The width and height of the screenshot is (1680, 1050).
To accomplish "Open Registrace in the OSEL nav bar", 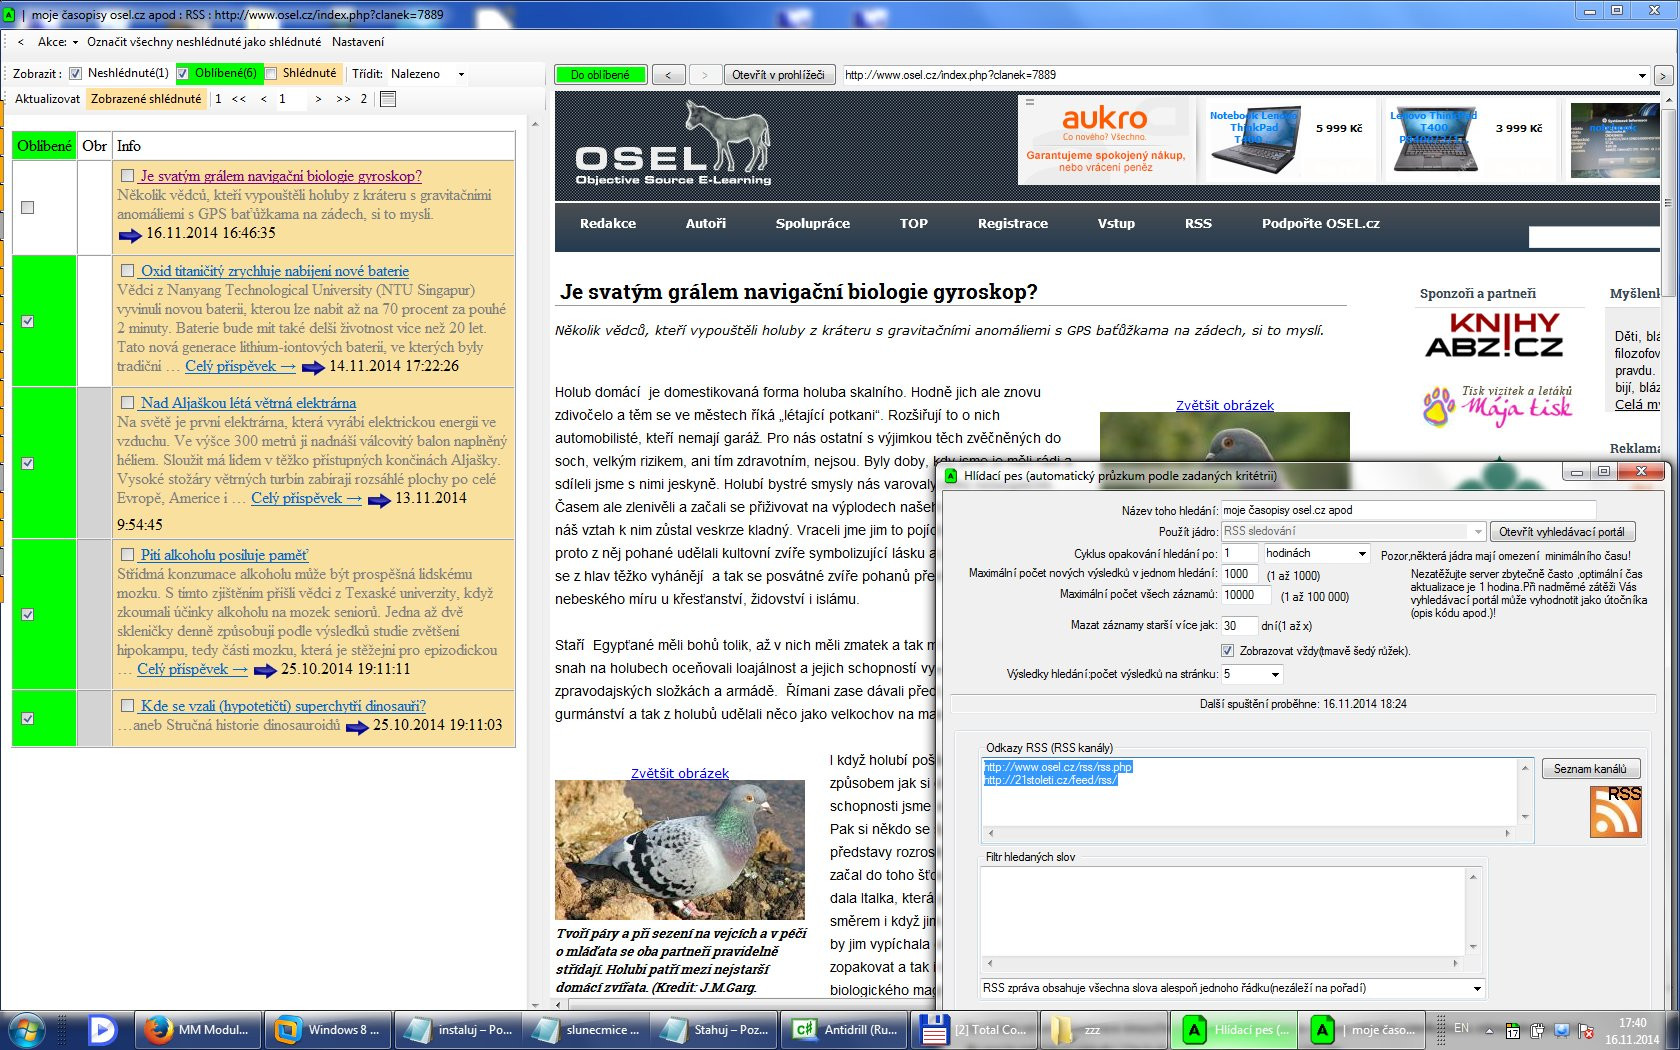I will click(x=1013, y=223).
